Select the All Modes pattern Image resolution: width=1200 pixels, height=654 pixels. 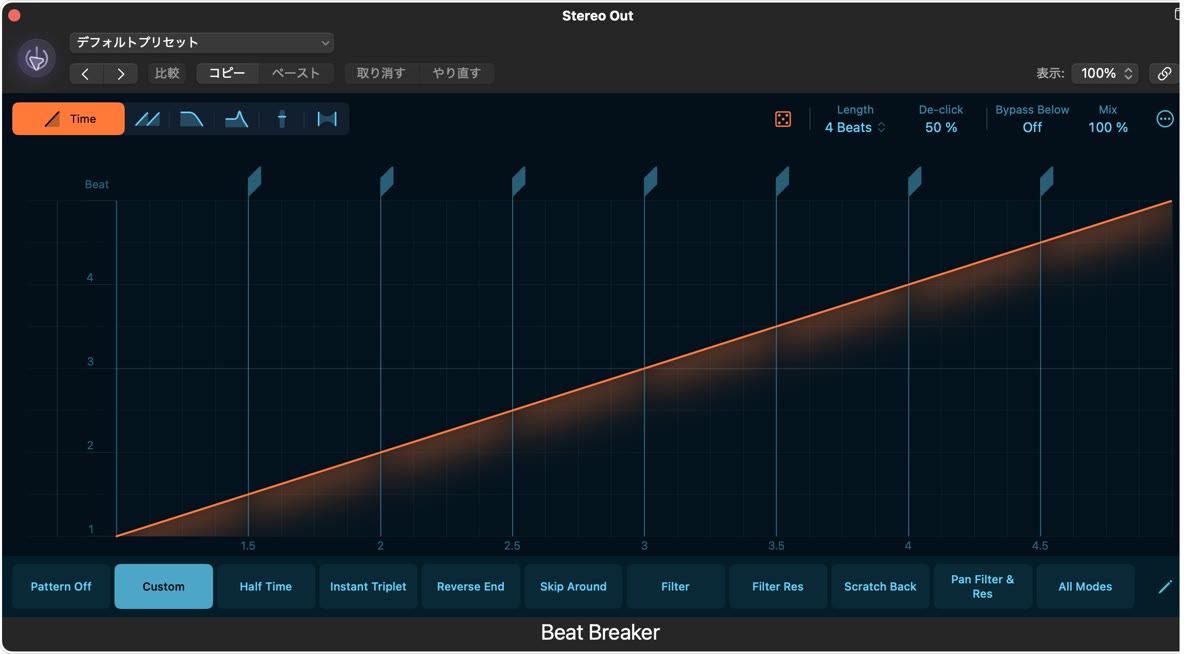click(1085, 587)
